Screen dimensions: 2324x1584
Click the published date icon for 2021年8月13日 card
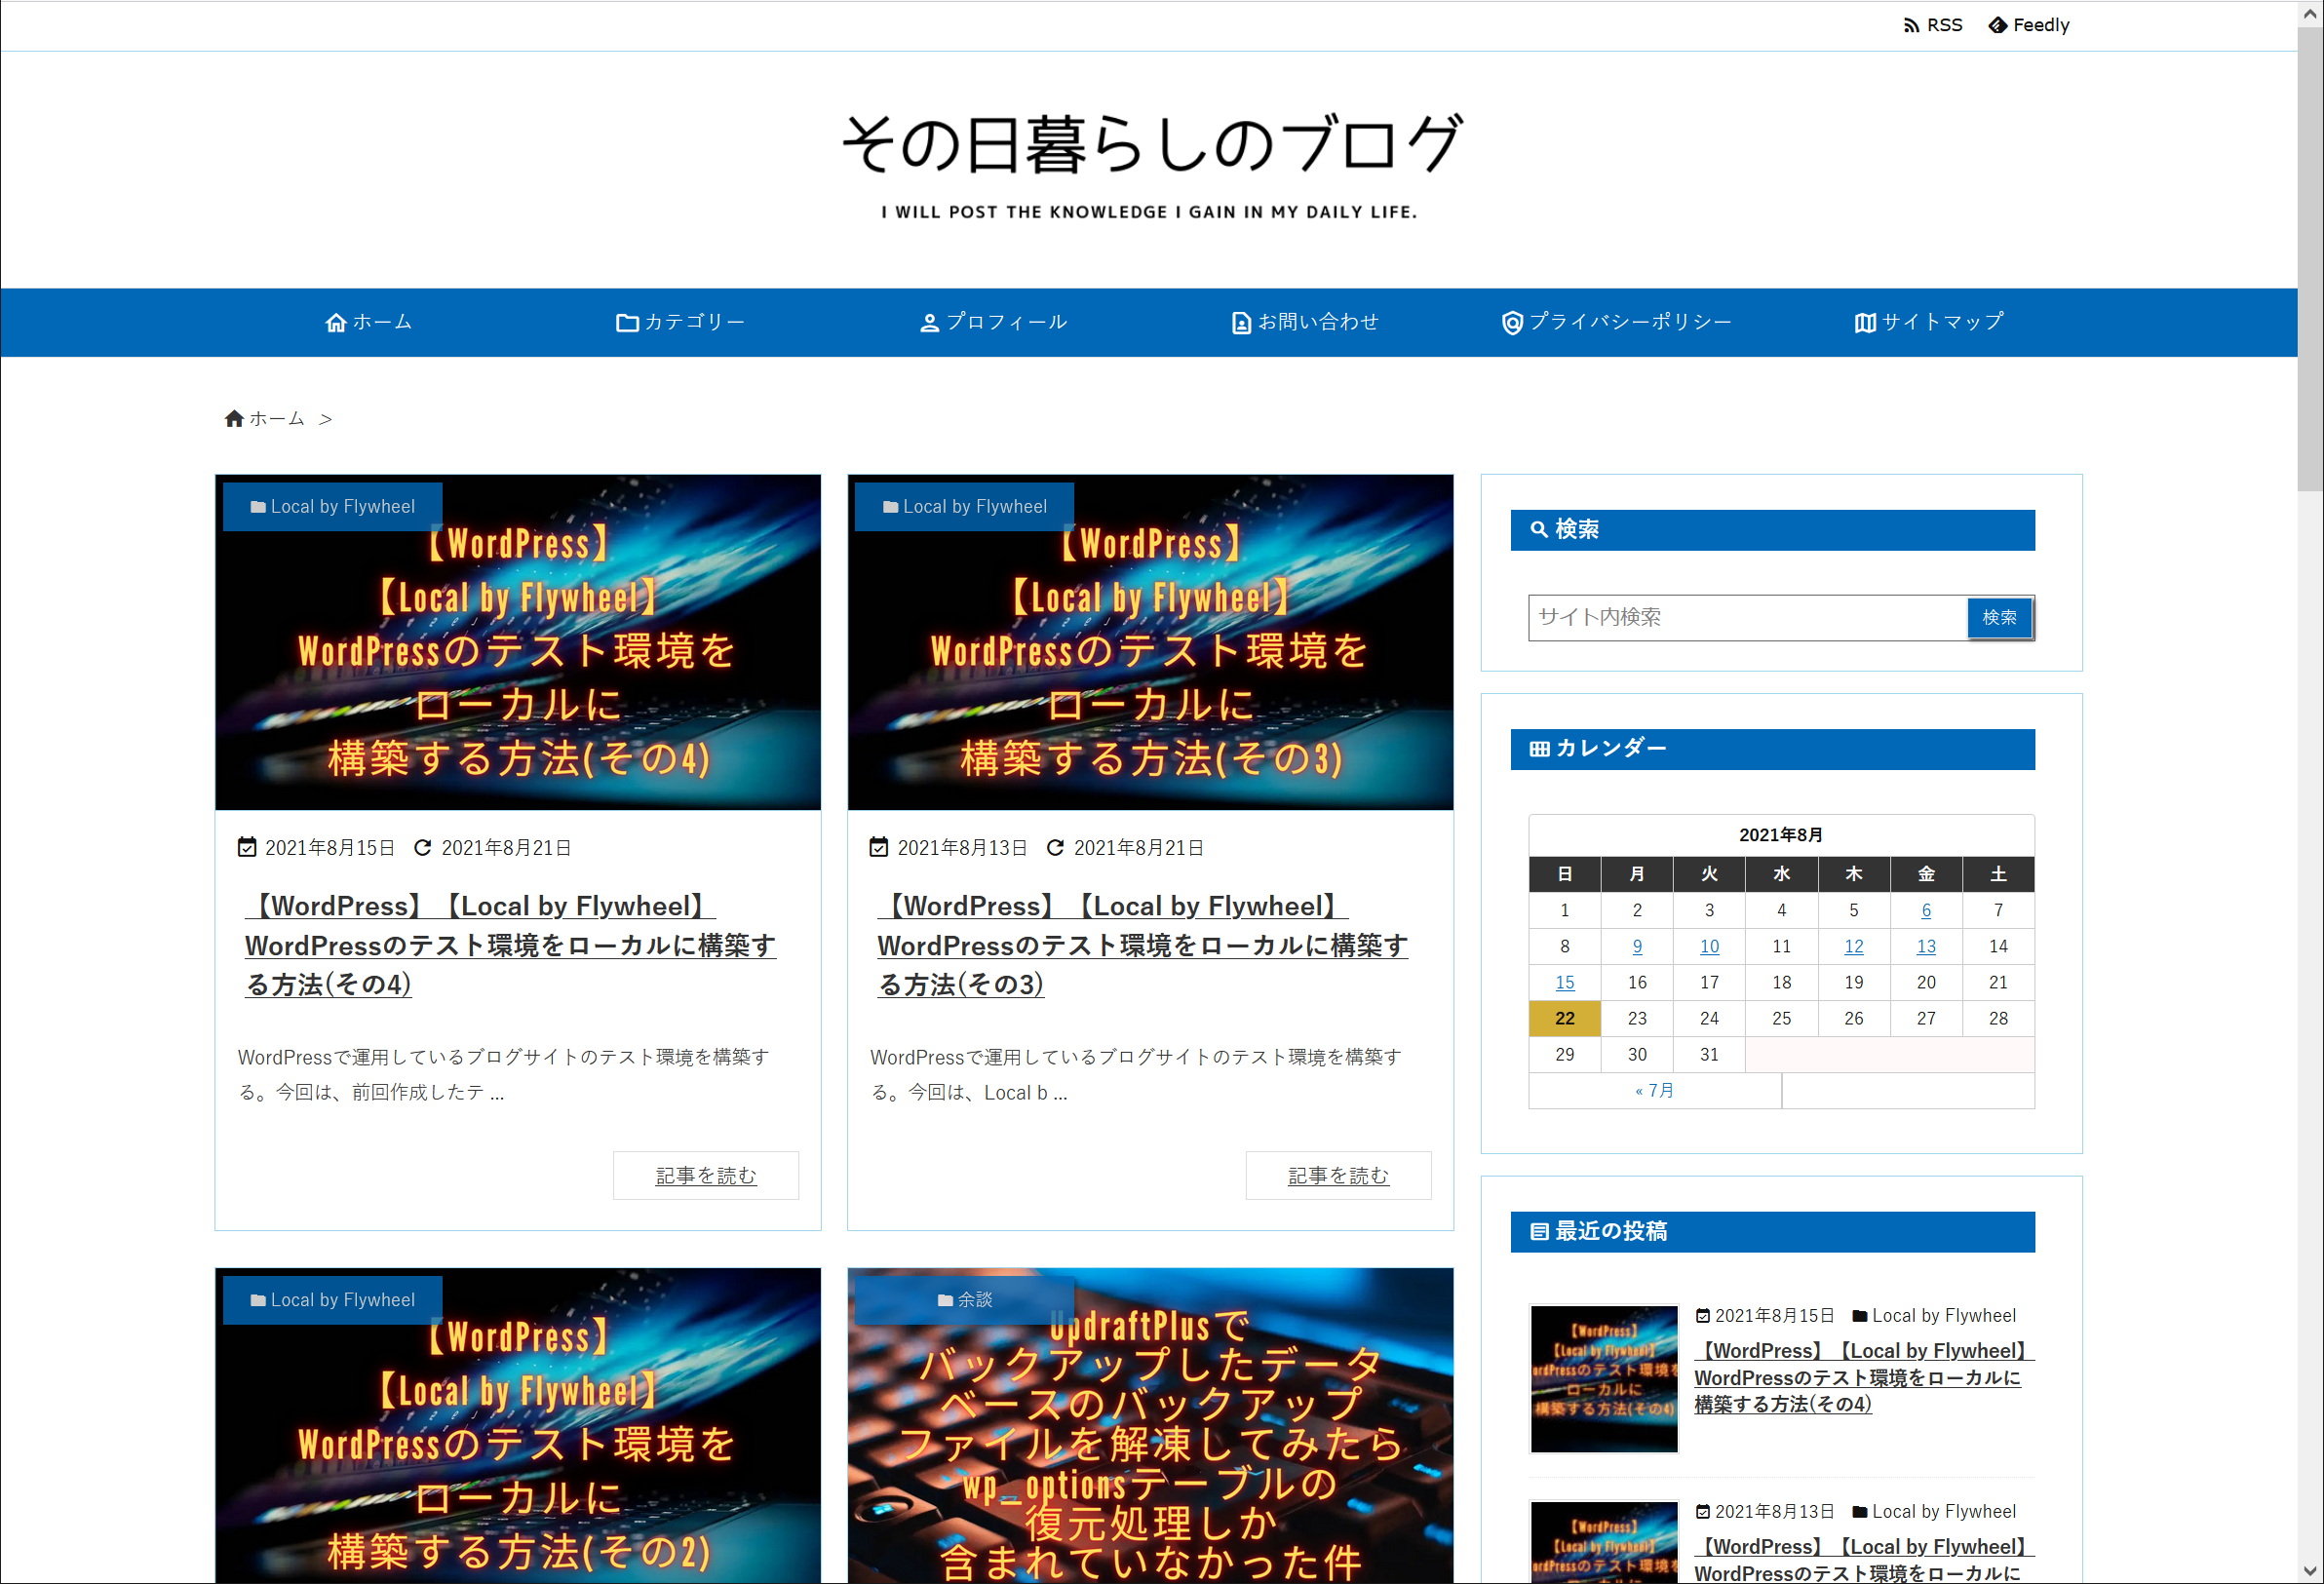click(x=879, y=847)
